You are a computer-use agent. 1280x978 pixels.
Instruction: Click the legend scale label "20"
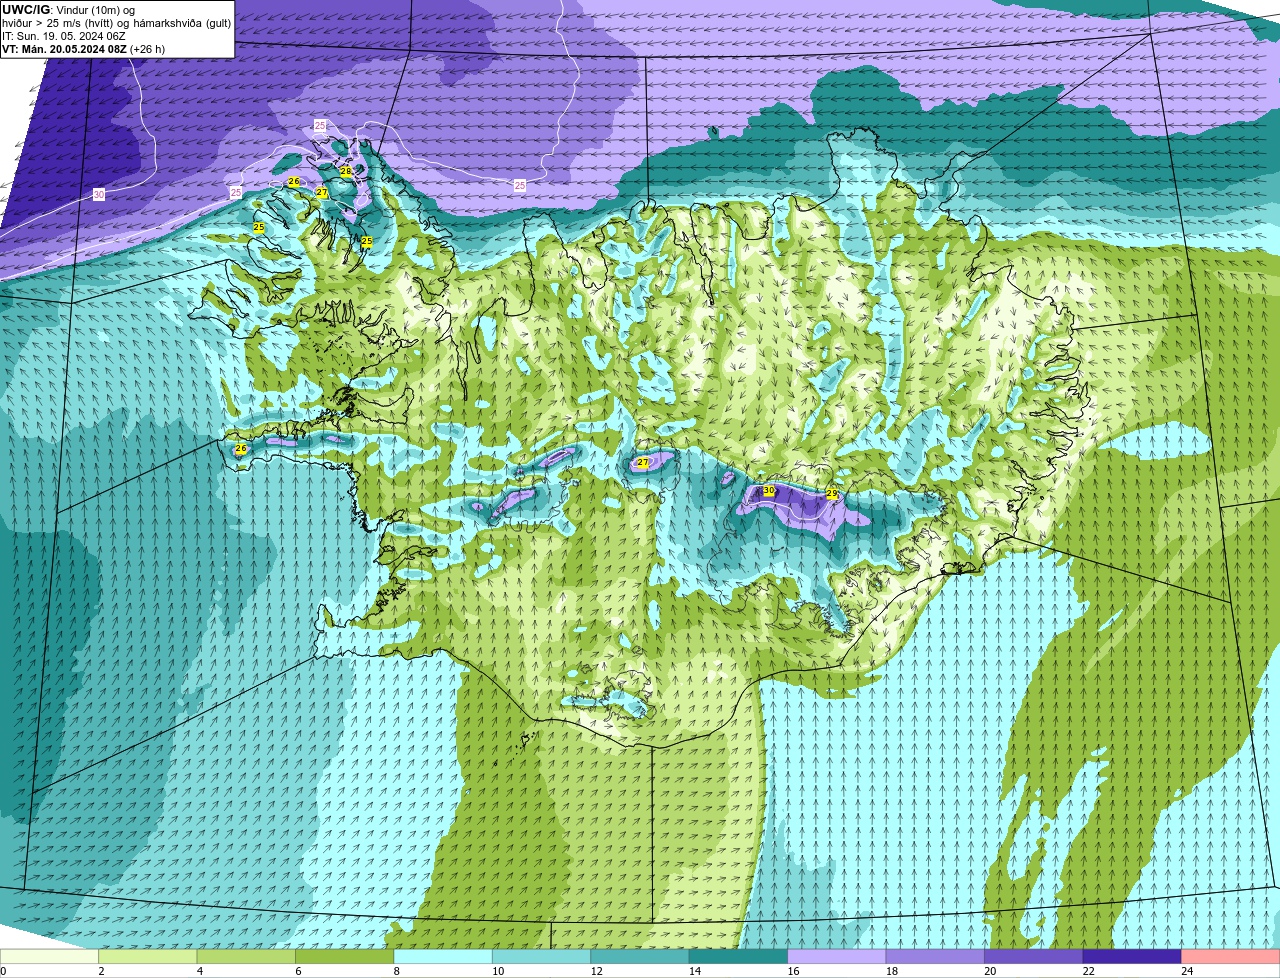pyautogui.click(x=989, y=971)
